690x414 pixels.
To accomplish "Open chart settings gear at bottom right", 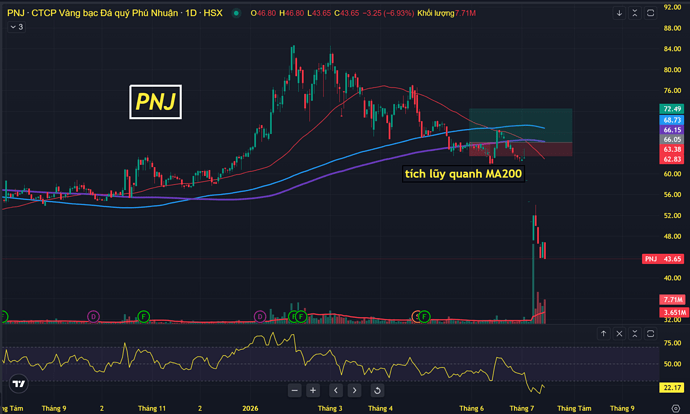I will point(675,408).
